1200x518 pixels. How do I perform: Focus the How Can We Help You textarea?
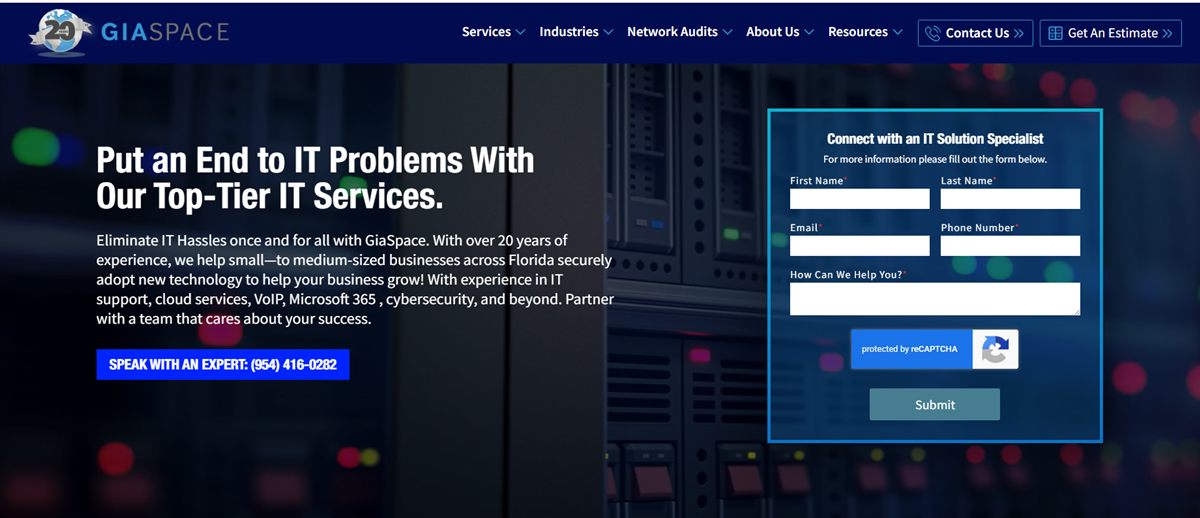click(935, 299)
